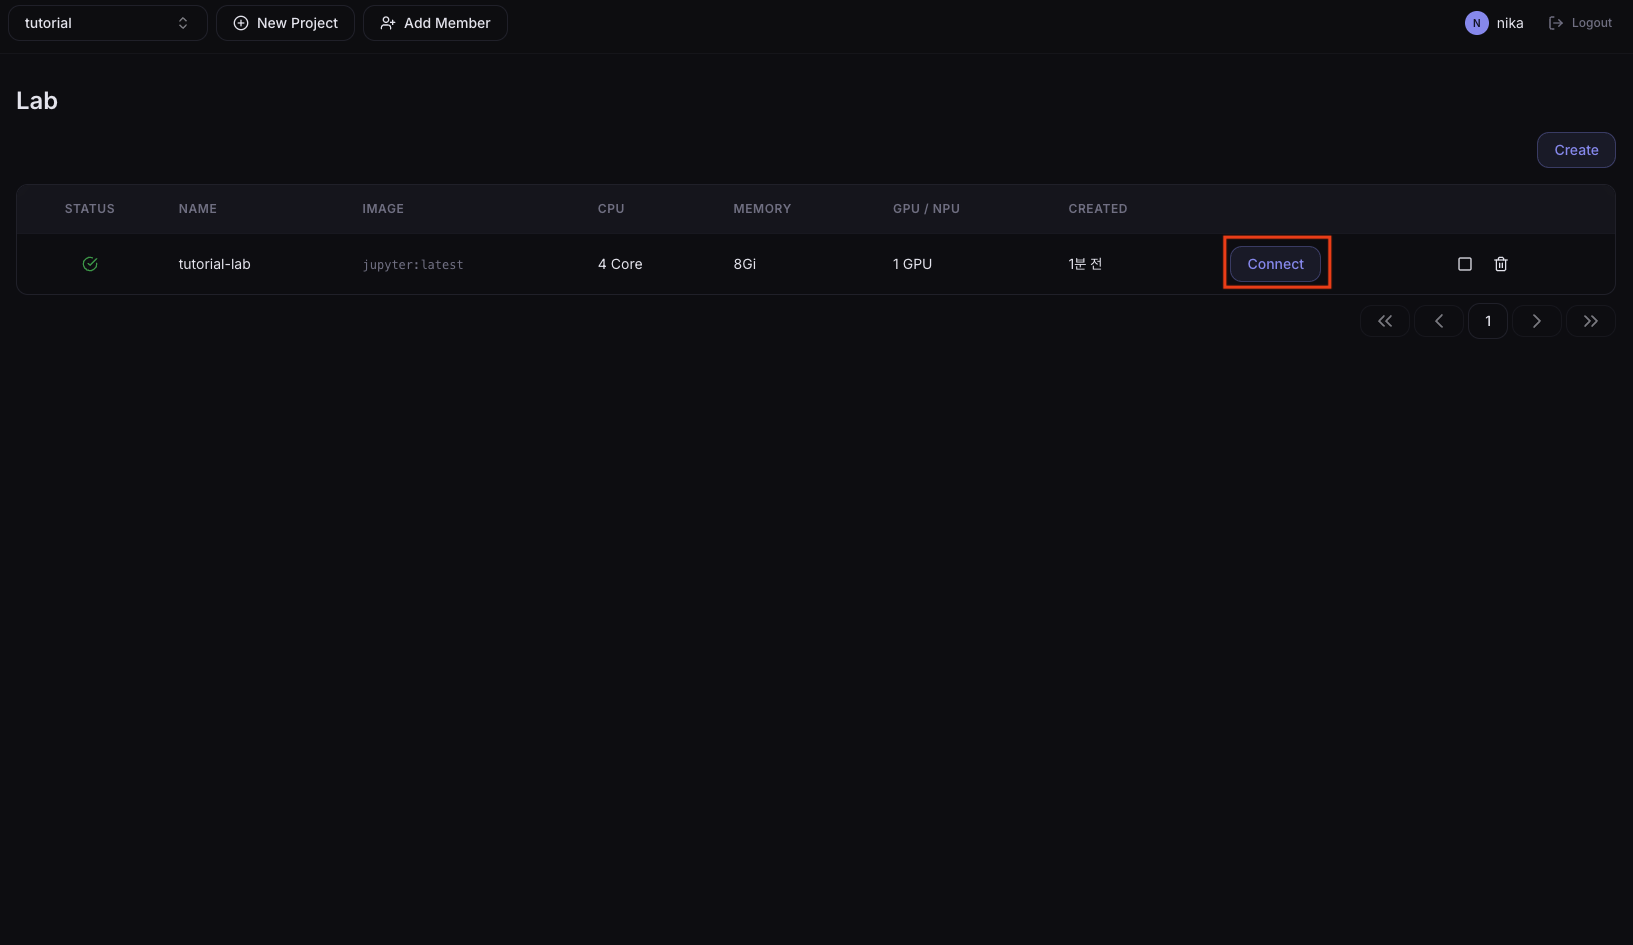
Task: Click the Lab page heading
Action: point(37,101)
